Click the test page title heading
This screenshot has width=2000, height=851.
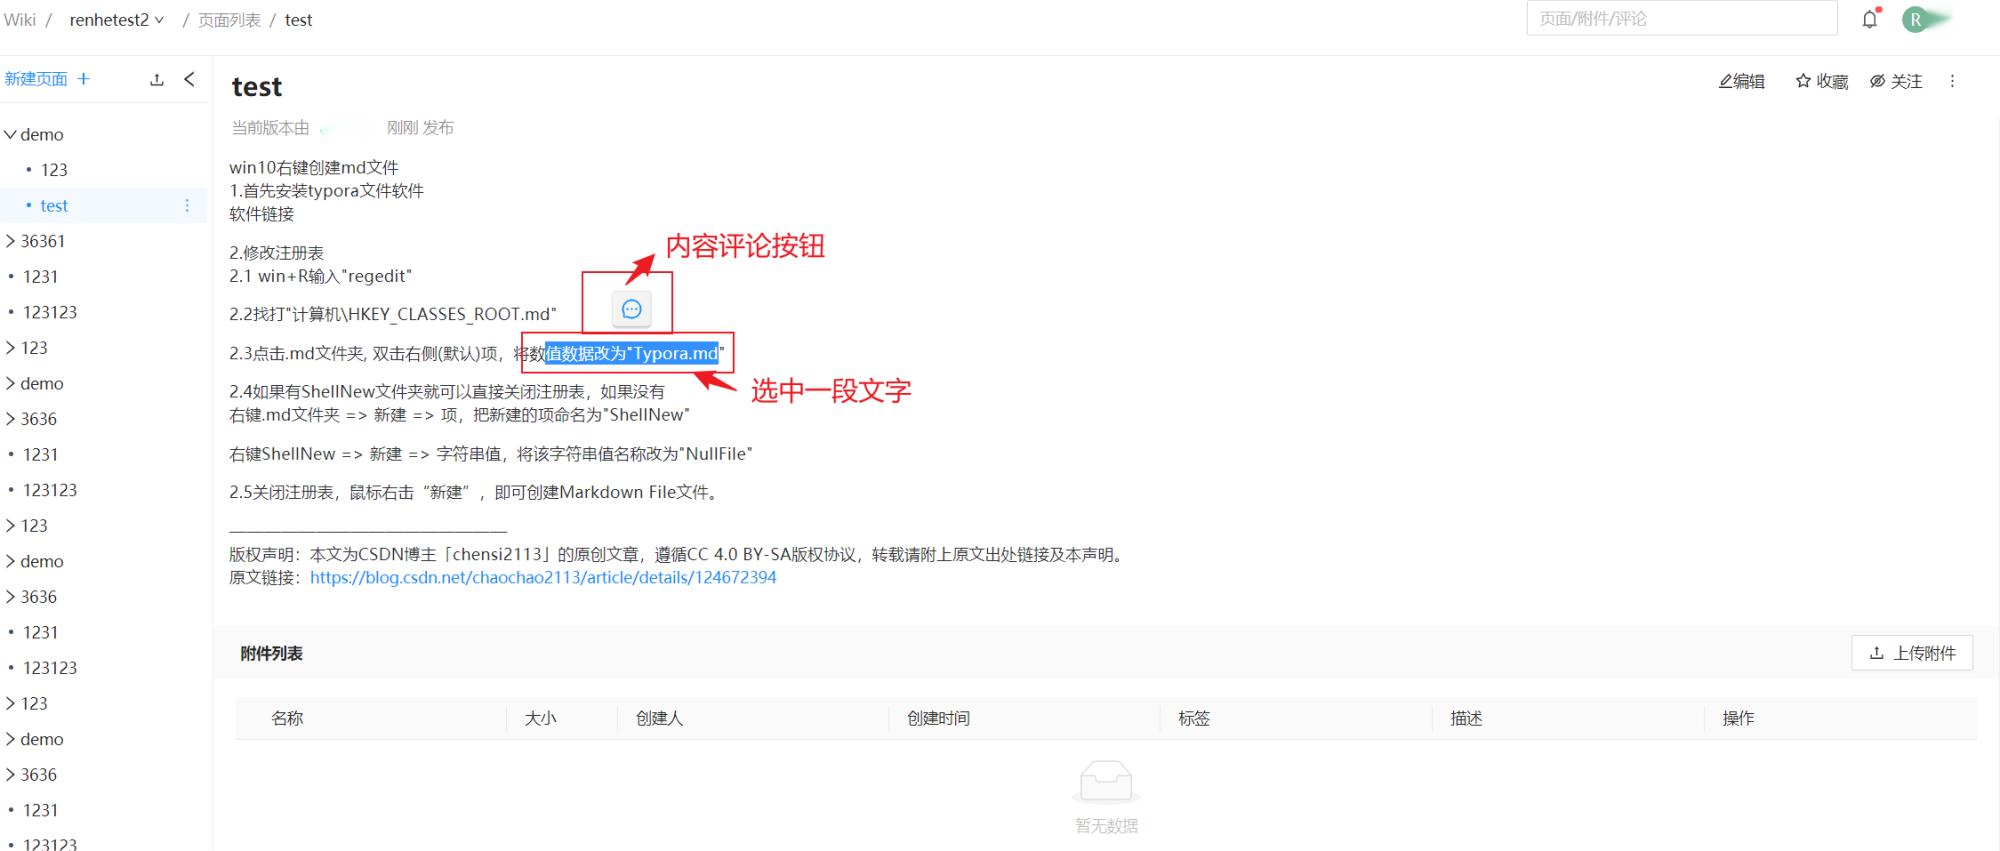coord(257,87)
